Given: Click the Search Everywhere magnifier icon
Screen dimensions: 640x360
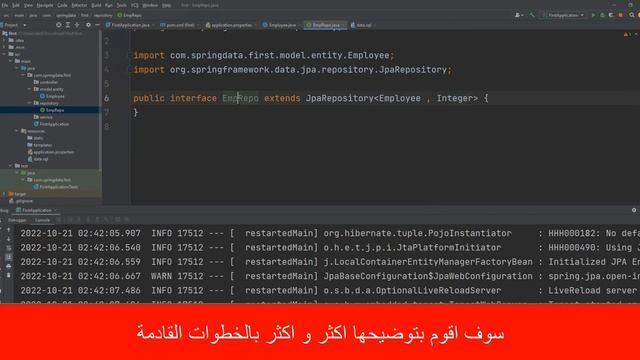Looking at the screenshot, I should [x=631, y=15].
